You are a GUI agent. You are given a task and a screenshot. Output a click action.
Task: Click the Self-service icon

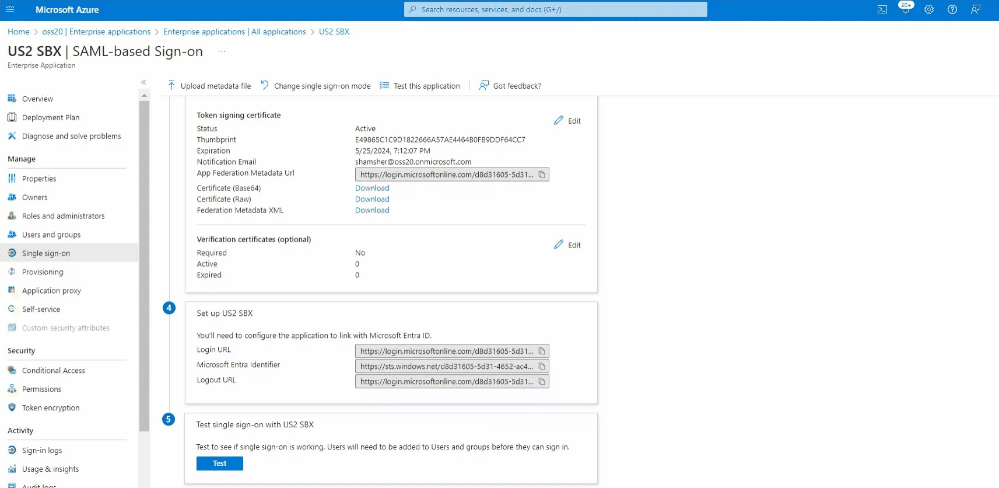click(11, 309)
